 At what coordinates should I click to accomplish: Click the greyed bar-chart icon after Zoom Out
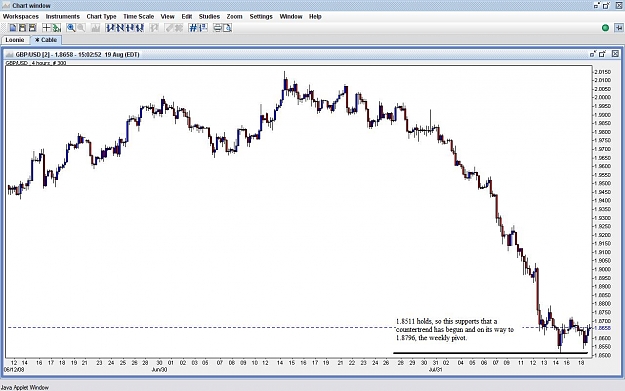click(96, 28)
